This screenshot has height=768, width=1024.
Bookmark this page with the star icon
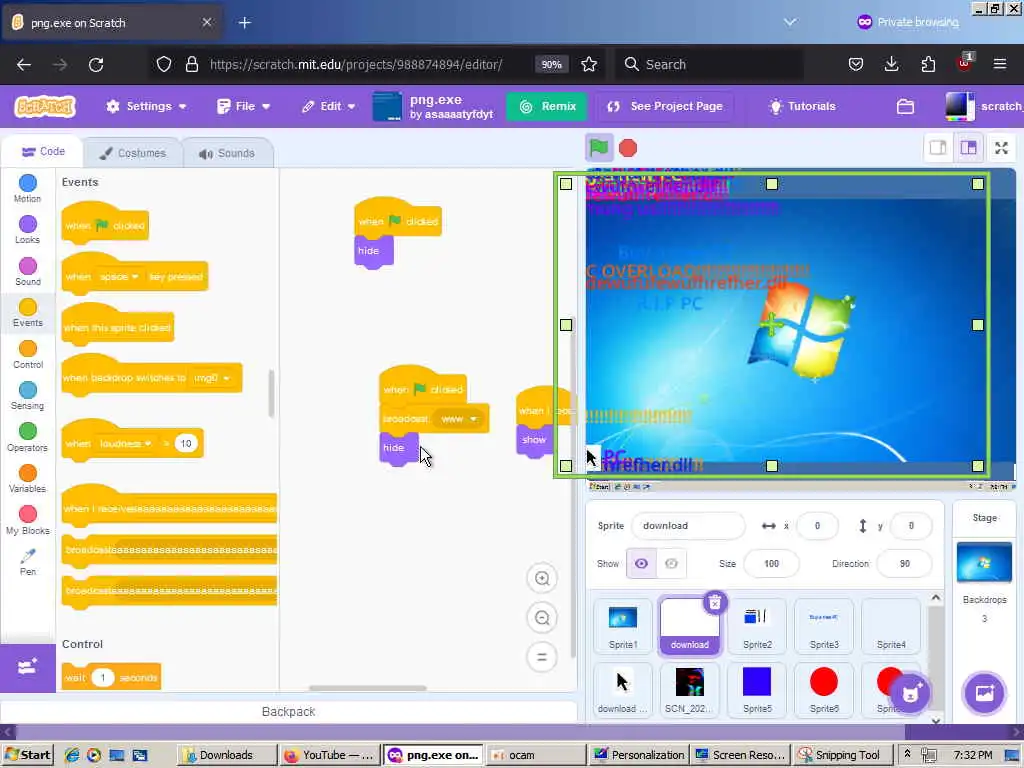tap(588, 64)
